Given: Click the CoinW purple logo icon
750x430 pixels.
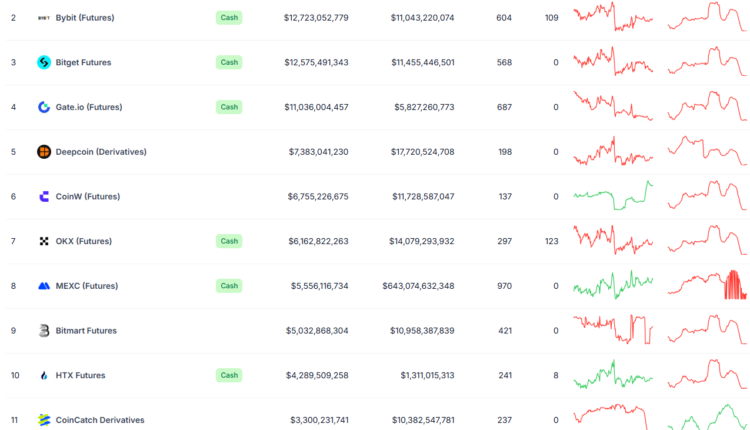Looking at the screenshot, I should (x=44, y=197).
